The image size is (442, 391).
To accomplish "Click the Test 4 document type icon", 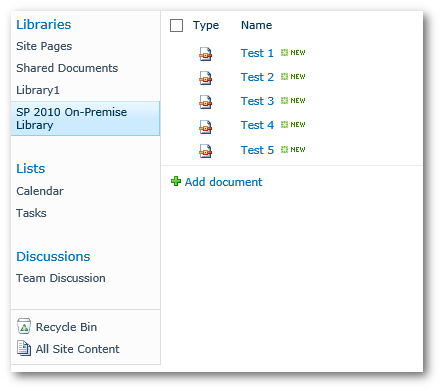I will [205, 127].
